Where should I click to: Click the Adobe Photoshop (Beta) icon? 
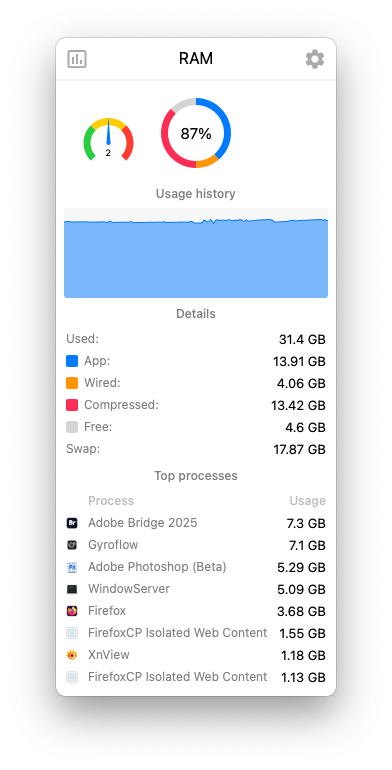[72, 567]
